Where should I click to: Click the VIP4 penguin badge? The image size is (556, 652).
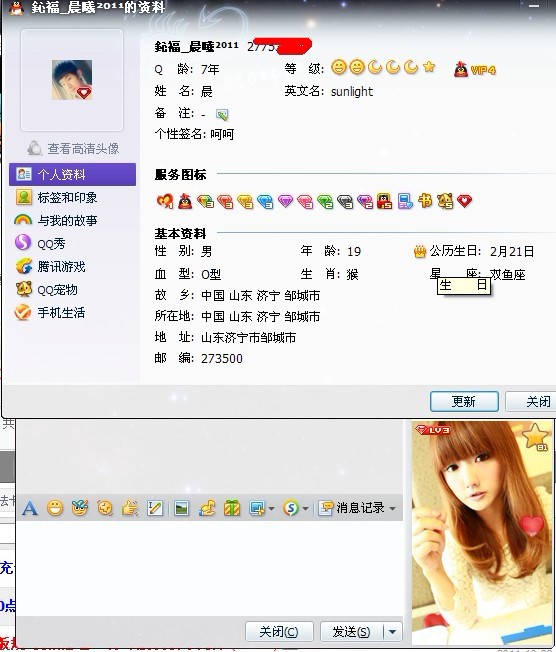click(x=474, y=69)
